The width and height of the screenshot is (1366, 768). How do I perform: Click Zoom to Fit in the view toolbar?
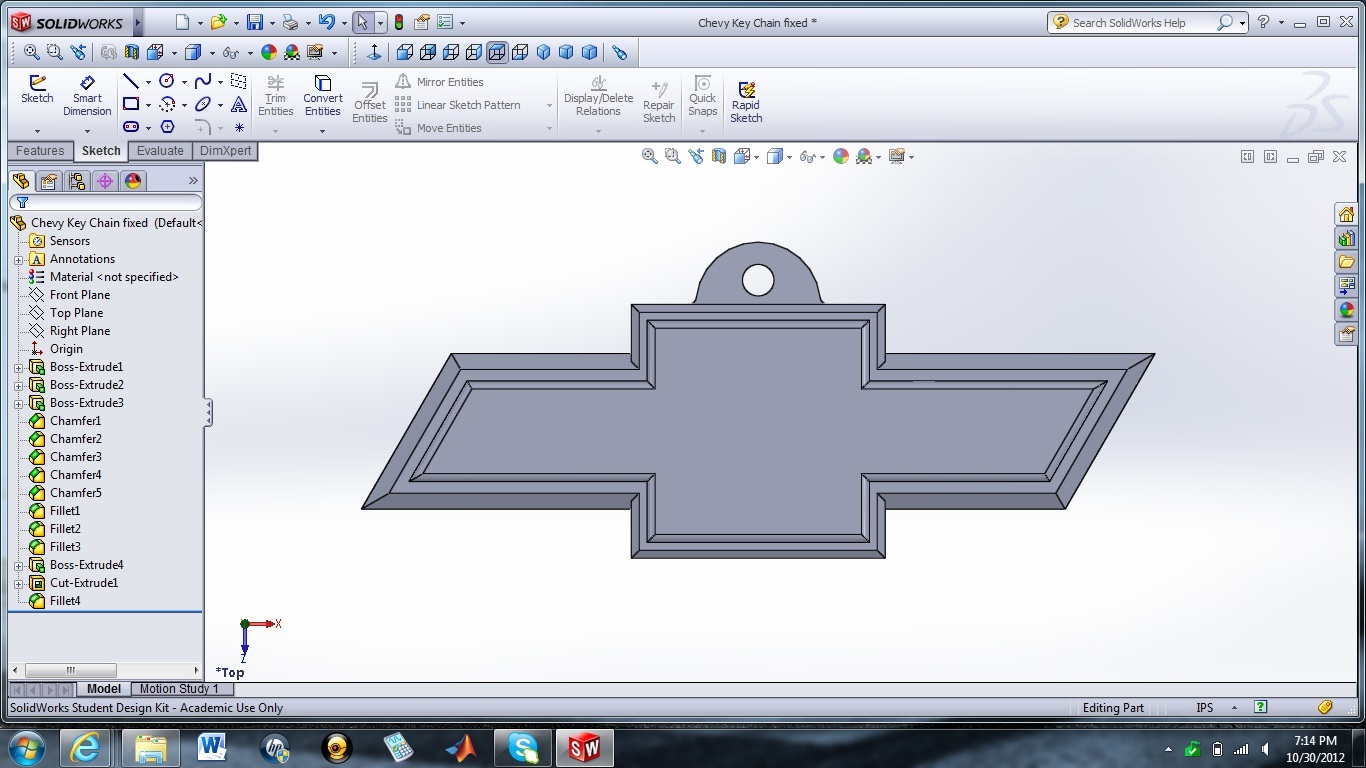pyautogui.click(x=649, y=157)
